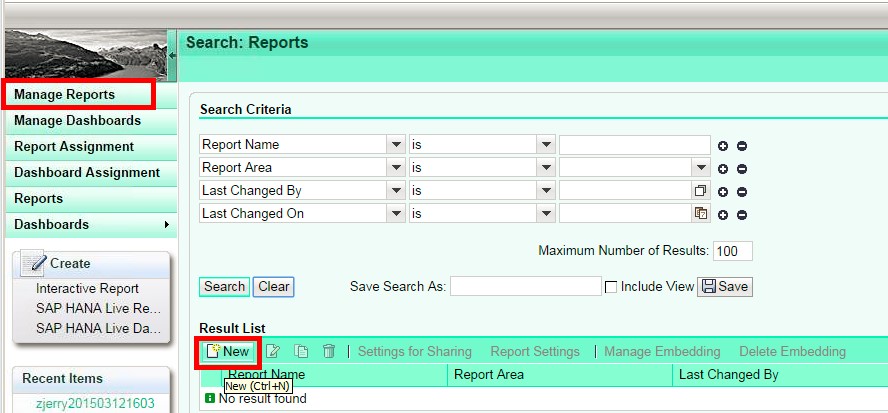Click Manage Embedding in toolbar
Screen dimensions: 888x413
[x=663, y=352]
